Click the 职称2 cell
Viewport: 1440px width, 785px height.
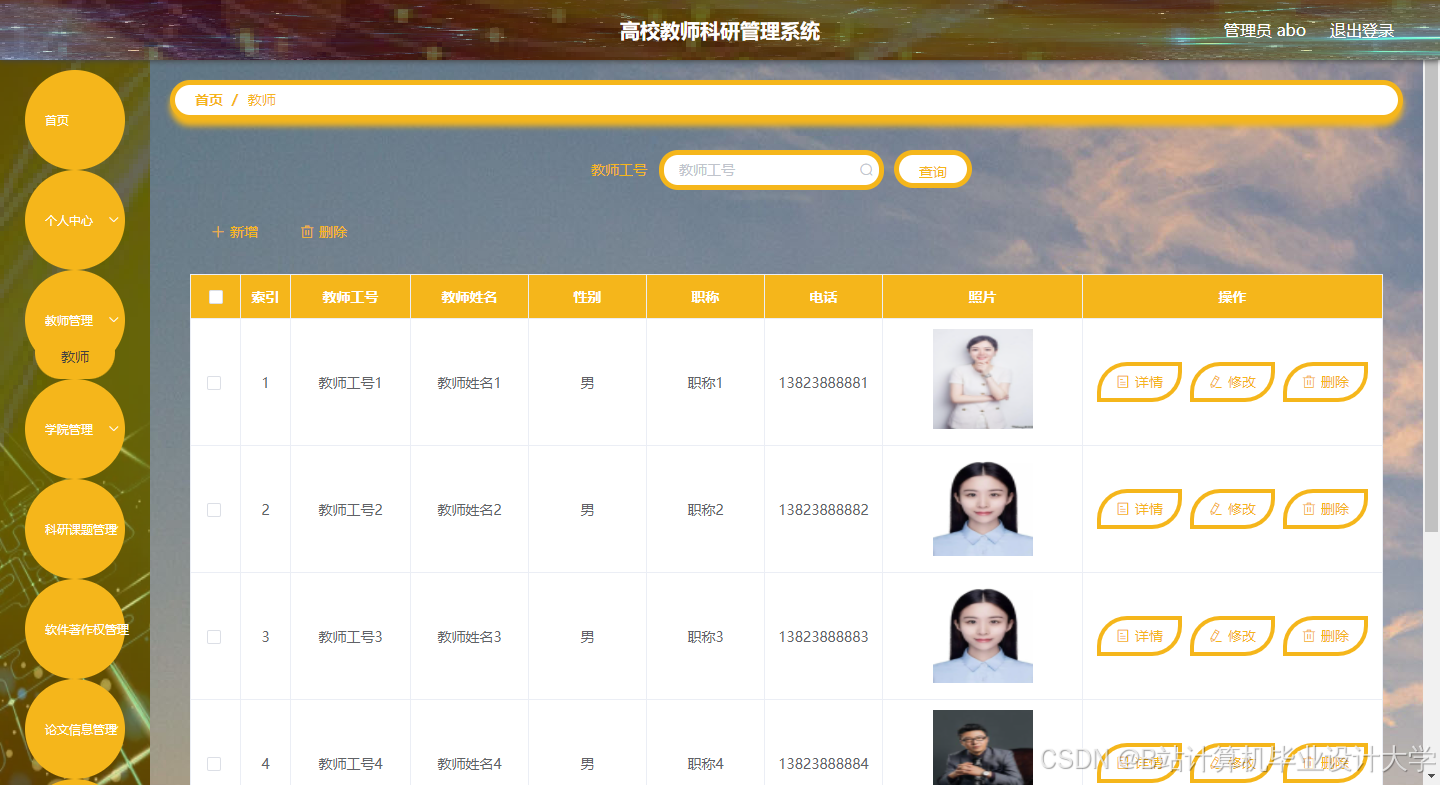pyautogui.click(x=705, y=510)
